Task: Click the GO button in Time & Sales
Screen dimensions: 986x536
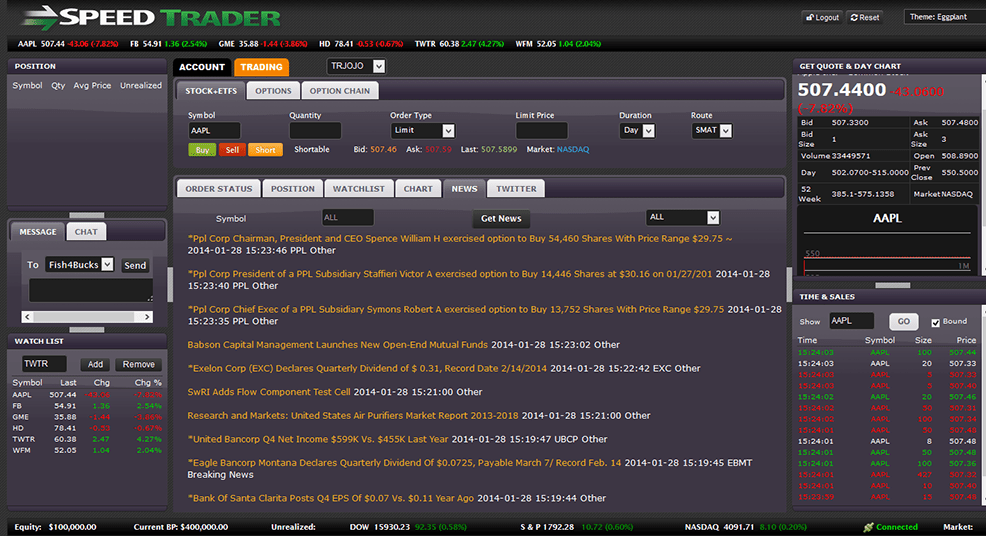Action: click(x=904, y=321)
